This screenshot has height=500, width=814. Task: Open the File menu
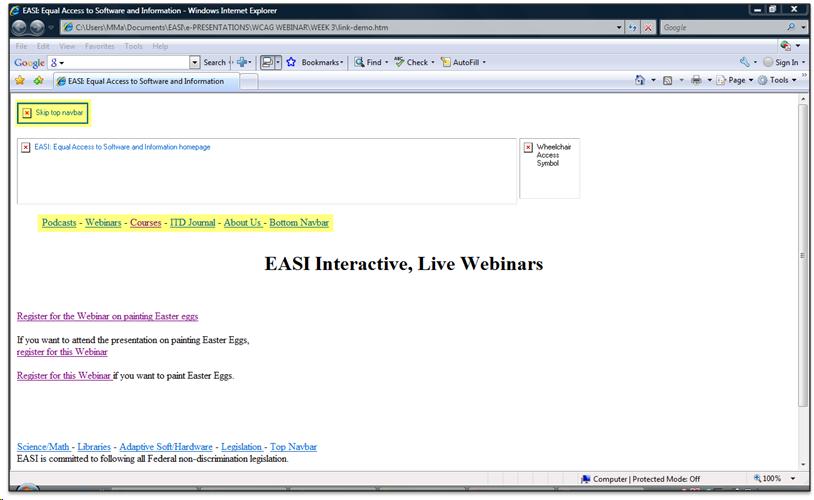pyautogui.click(x=21, y=46)
